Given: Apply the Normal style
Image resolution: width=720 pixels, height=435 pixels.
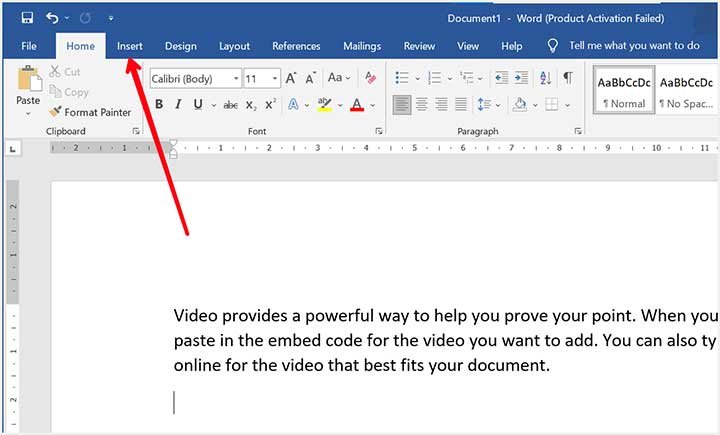Looking at the screenshot, I should [624, 90].
